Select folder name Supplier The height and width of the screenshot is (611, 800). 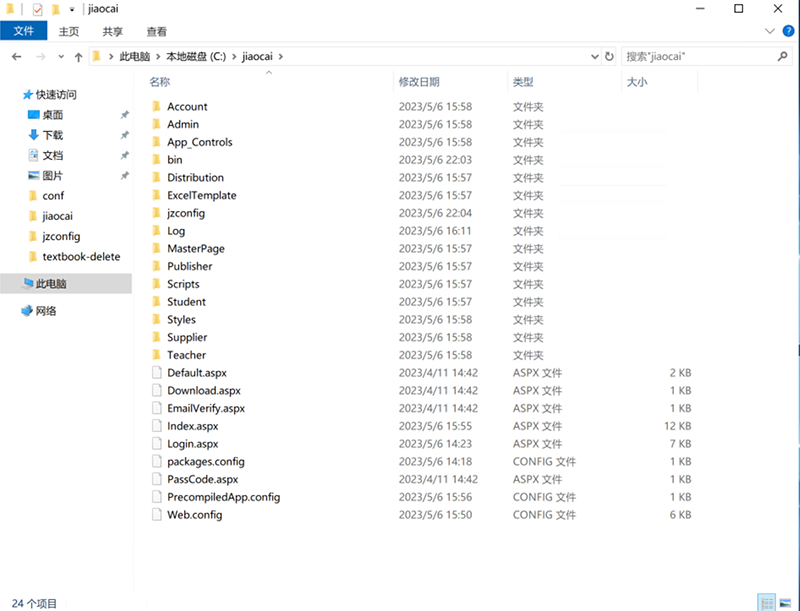(x=187, y=337)
